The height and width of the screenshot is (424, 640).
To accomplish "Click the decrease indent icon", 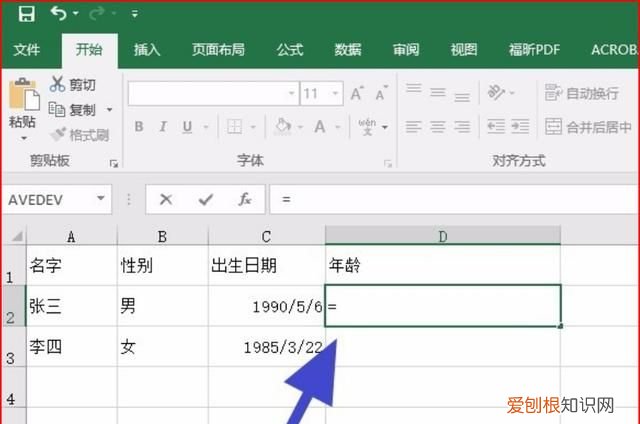I will pyautogui.click(x=496, y=127).
